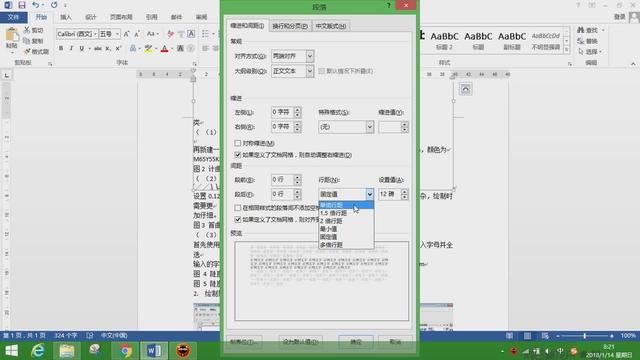Open the Change Case Aa dropdown
Viewport: 640px width, 360px height.
[x=152, y=34]
